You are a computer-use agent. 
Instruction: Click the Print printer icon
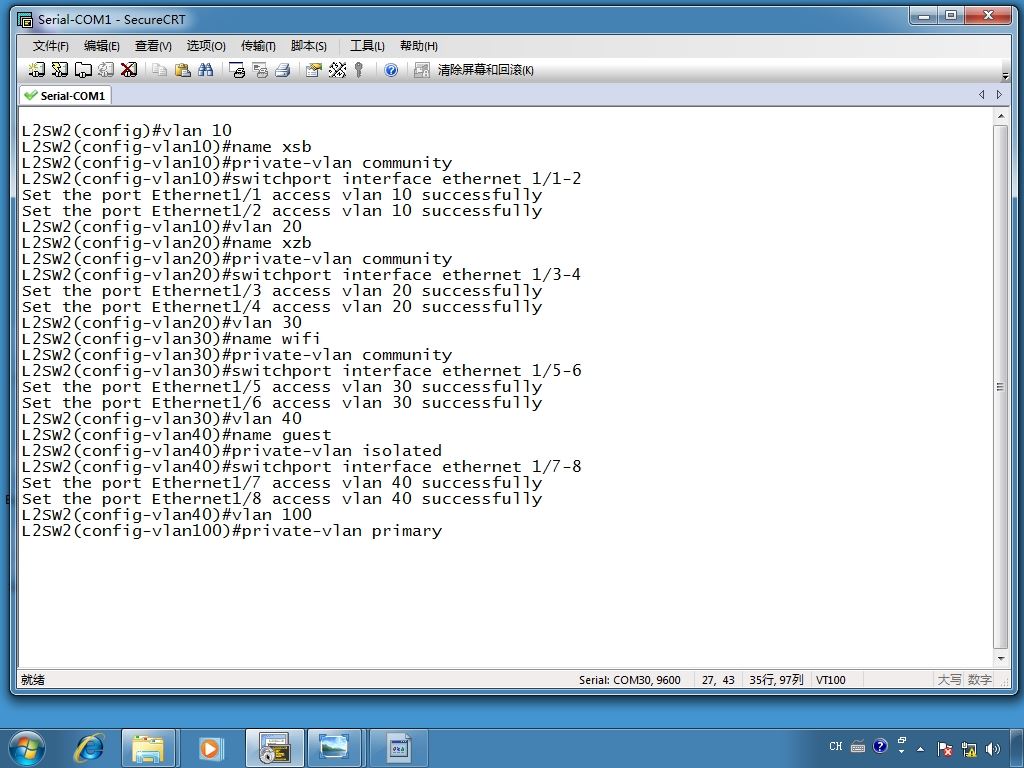tap(283, 70)
